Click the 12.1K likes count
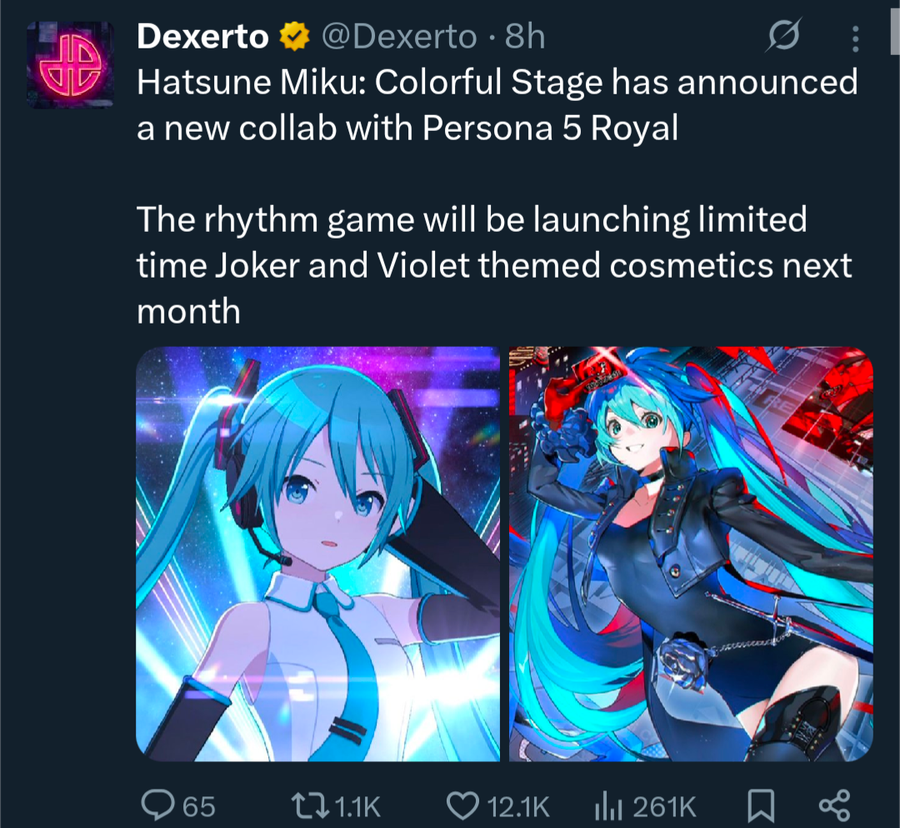The image size is (900, 828). pos(518,806)
